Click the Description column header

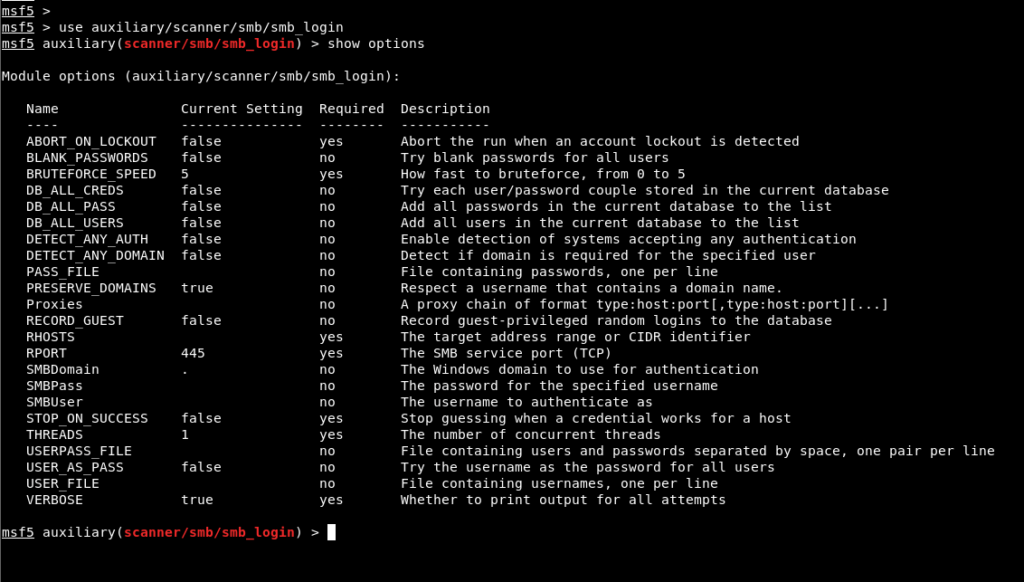click(445, 108)
